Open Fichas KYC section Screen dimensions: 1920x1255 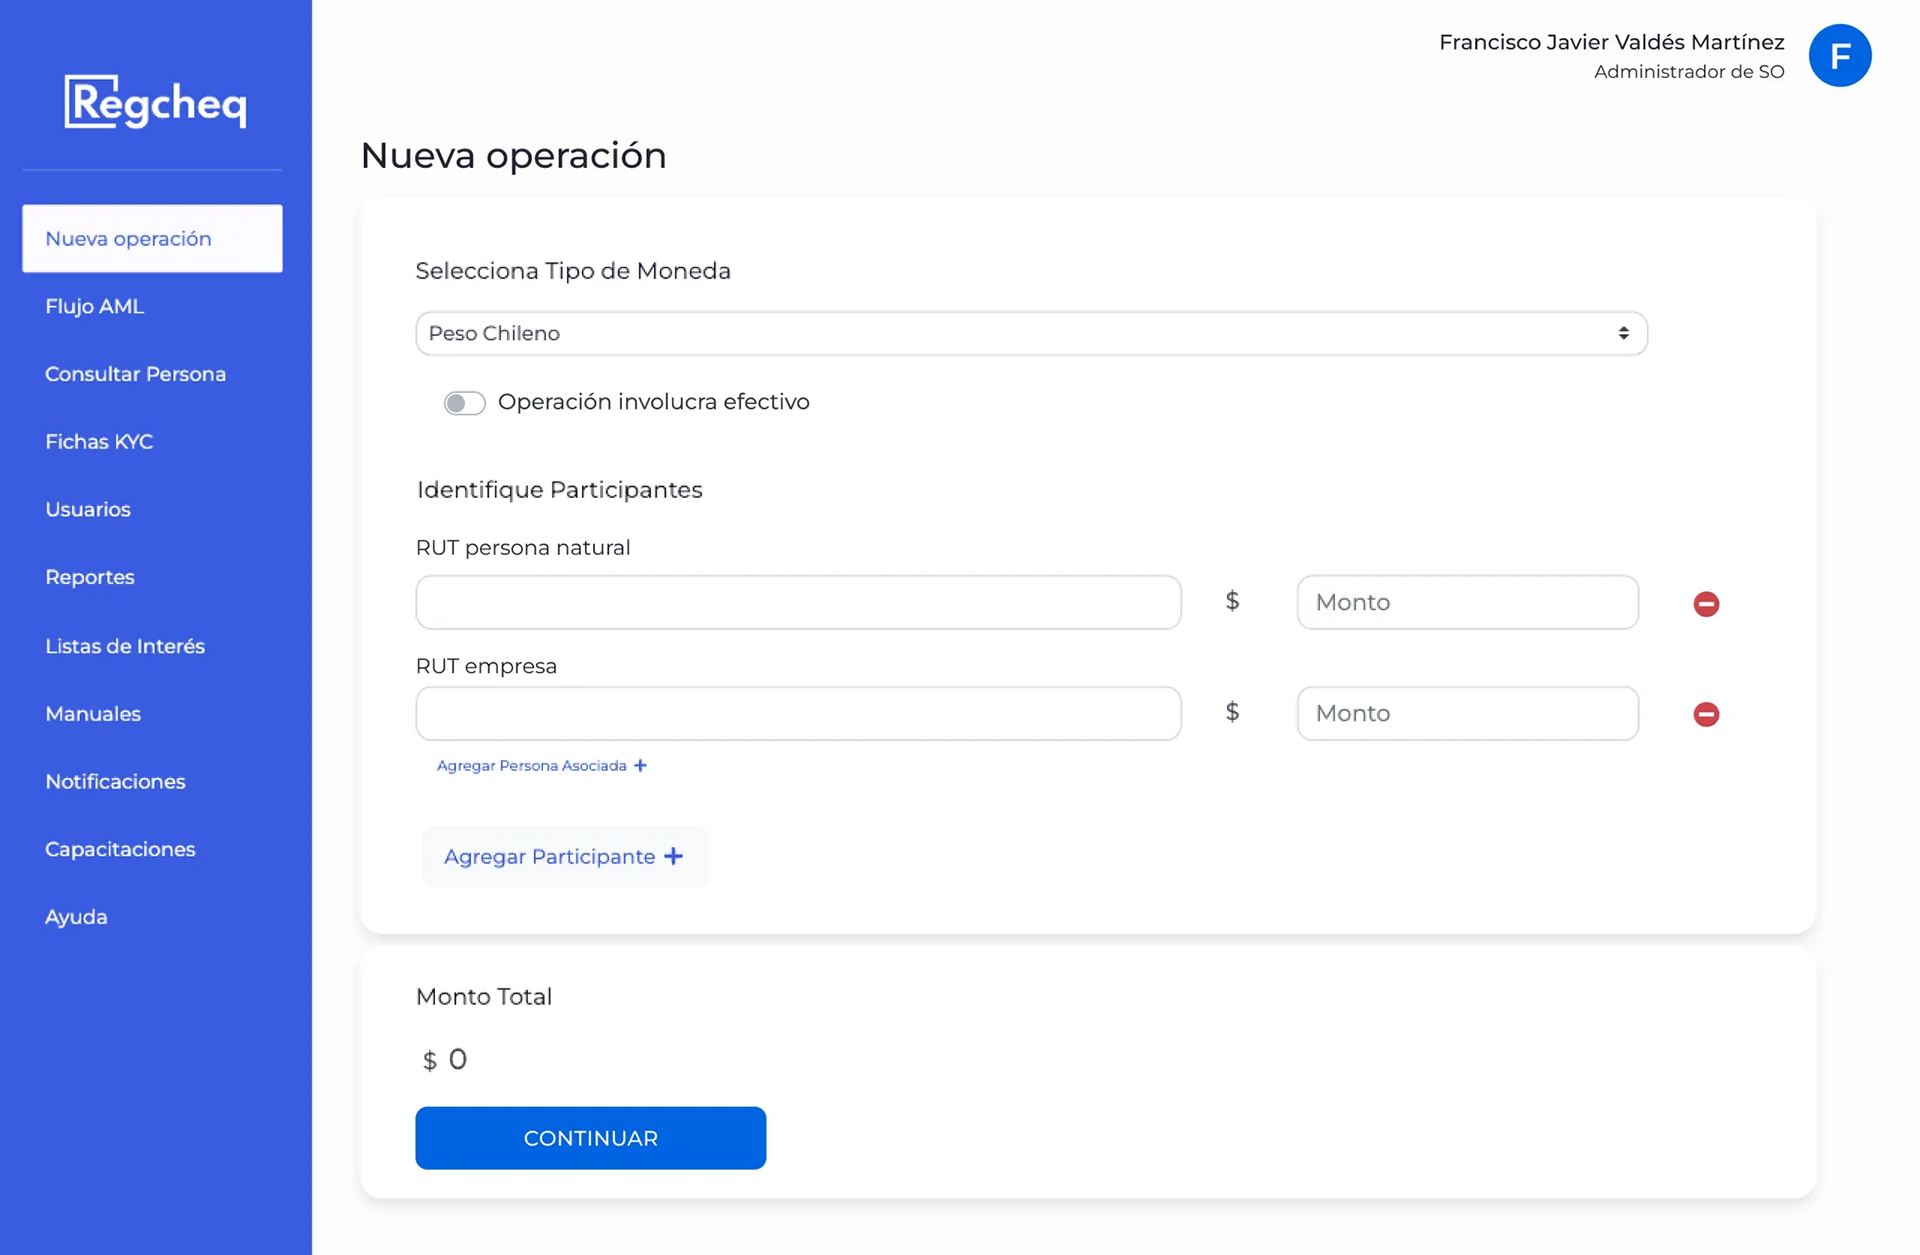99,442
